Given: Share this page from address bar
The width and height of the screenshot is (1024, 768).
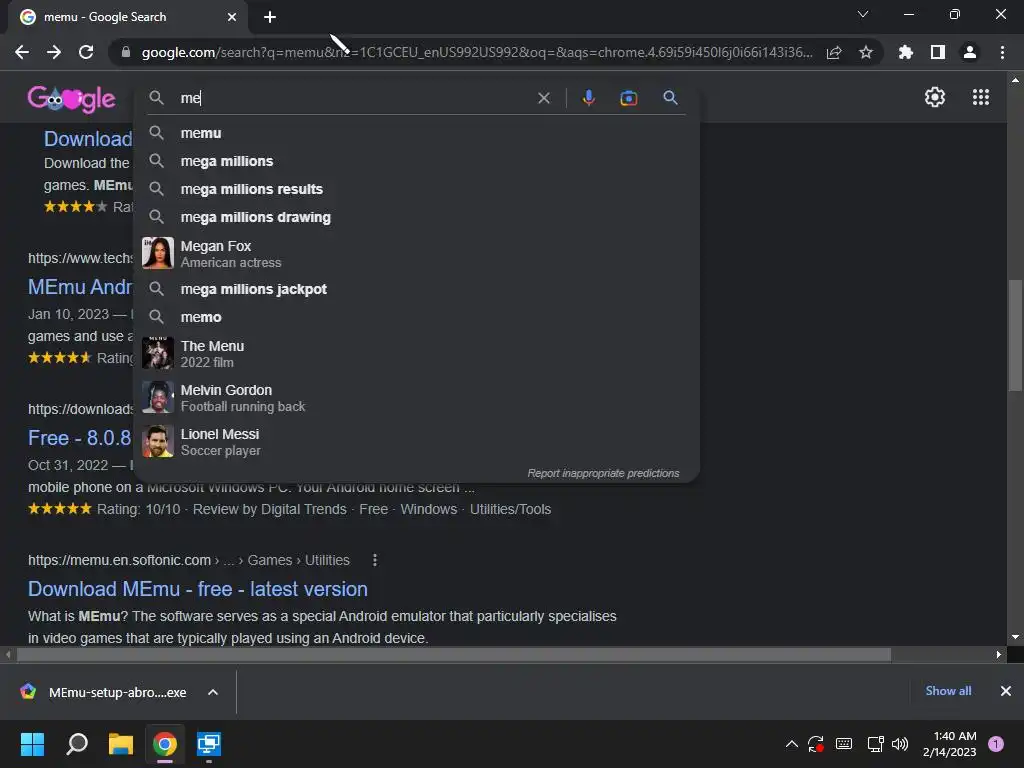Looking at the screenshot, I should 834,52.
